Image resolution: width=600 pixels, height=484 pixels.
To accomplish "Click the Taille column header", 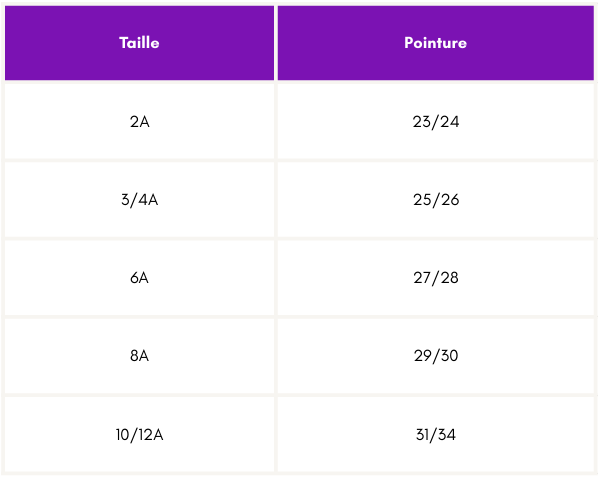I will [139, 43].
